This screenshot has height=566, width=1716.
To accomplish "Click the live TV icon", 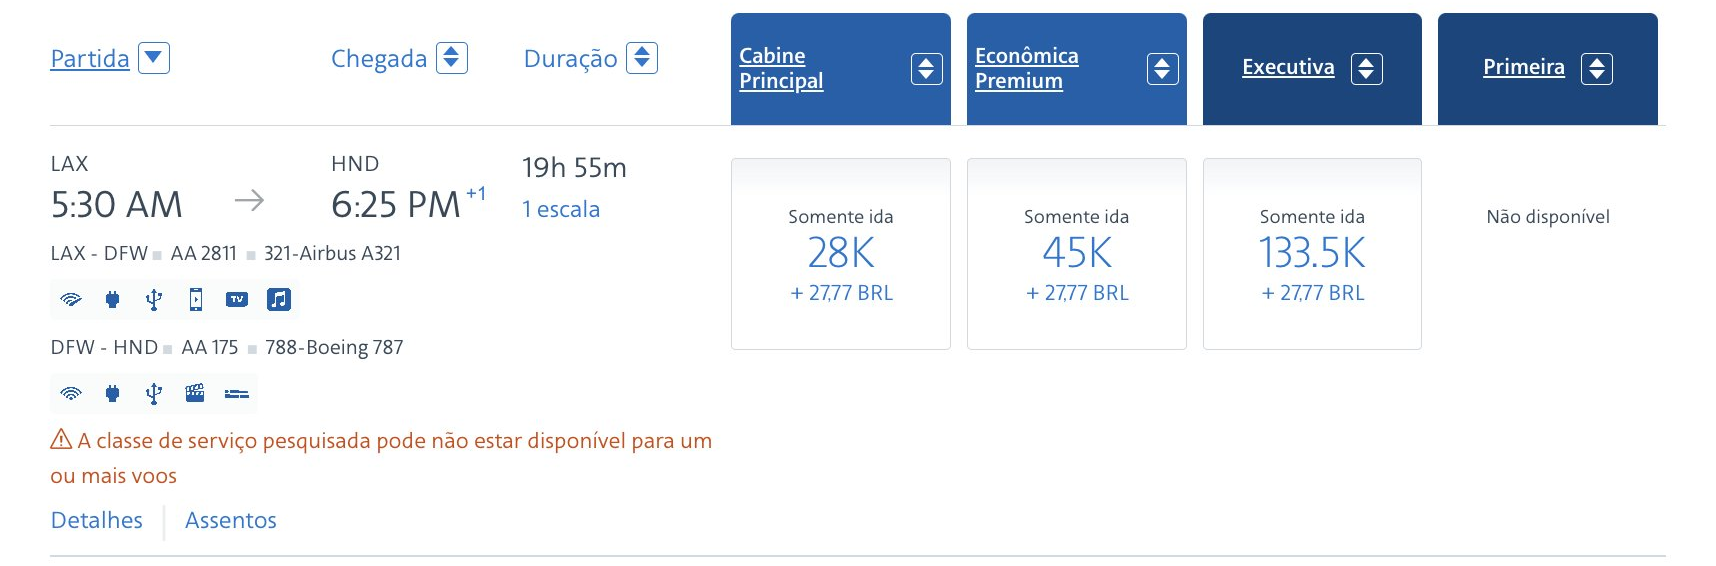I will click(x=237, y=299).
